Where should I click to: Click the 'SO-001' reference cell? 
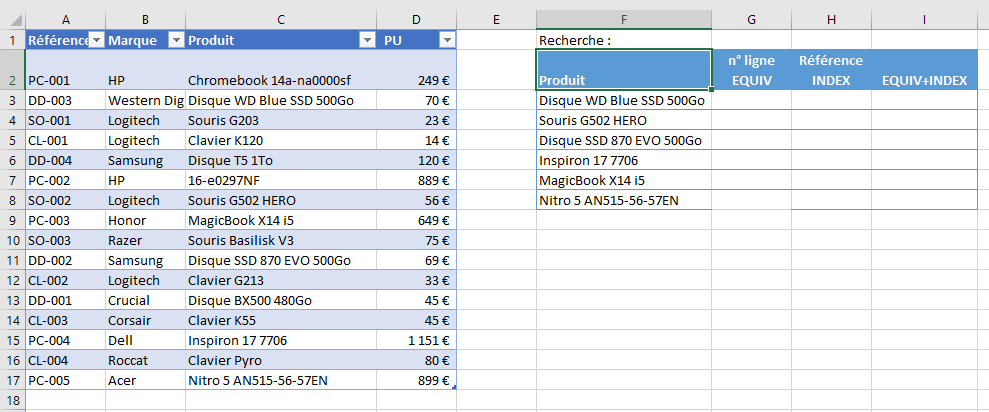tap(66, 120)
